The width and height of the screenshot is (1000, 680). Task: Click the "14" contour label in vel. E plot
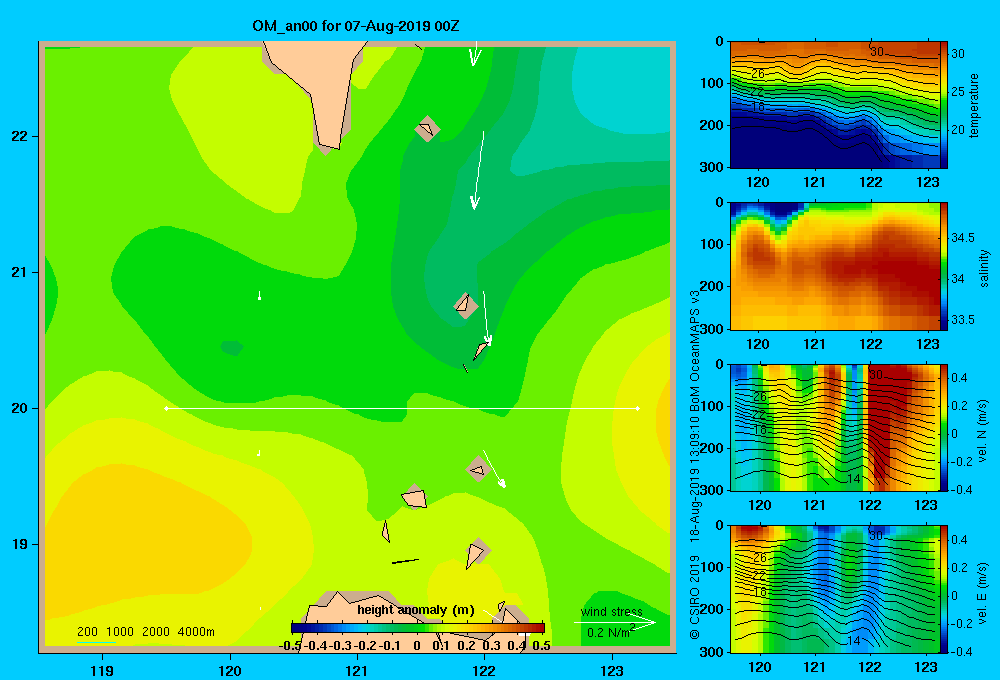pyautogui.click(x=853, y=640)
